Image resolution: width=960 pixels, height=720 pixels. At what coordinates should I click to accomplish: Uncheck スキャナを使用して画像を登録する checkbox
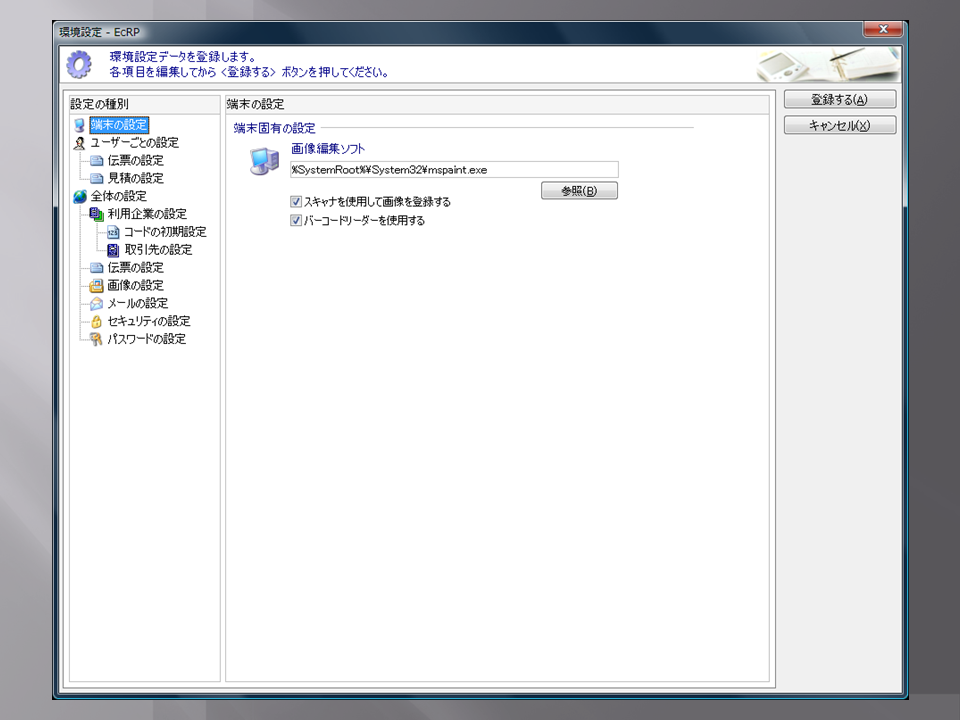click(x=296, y=202)
